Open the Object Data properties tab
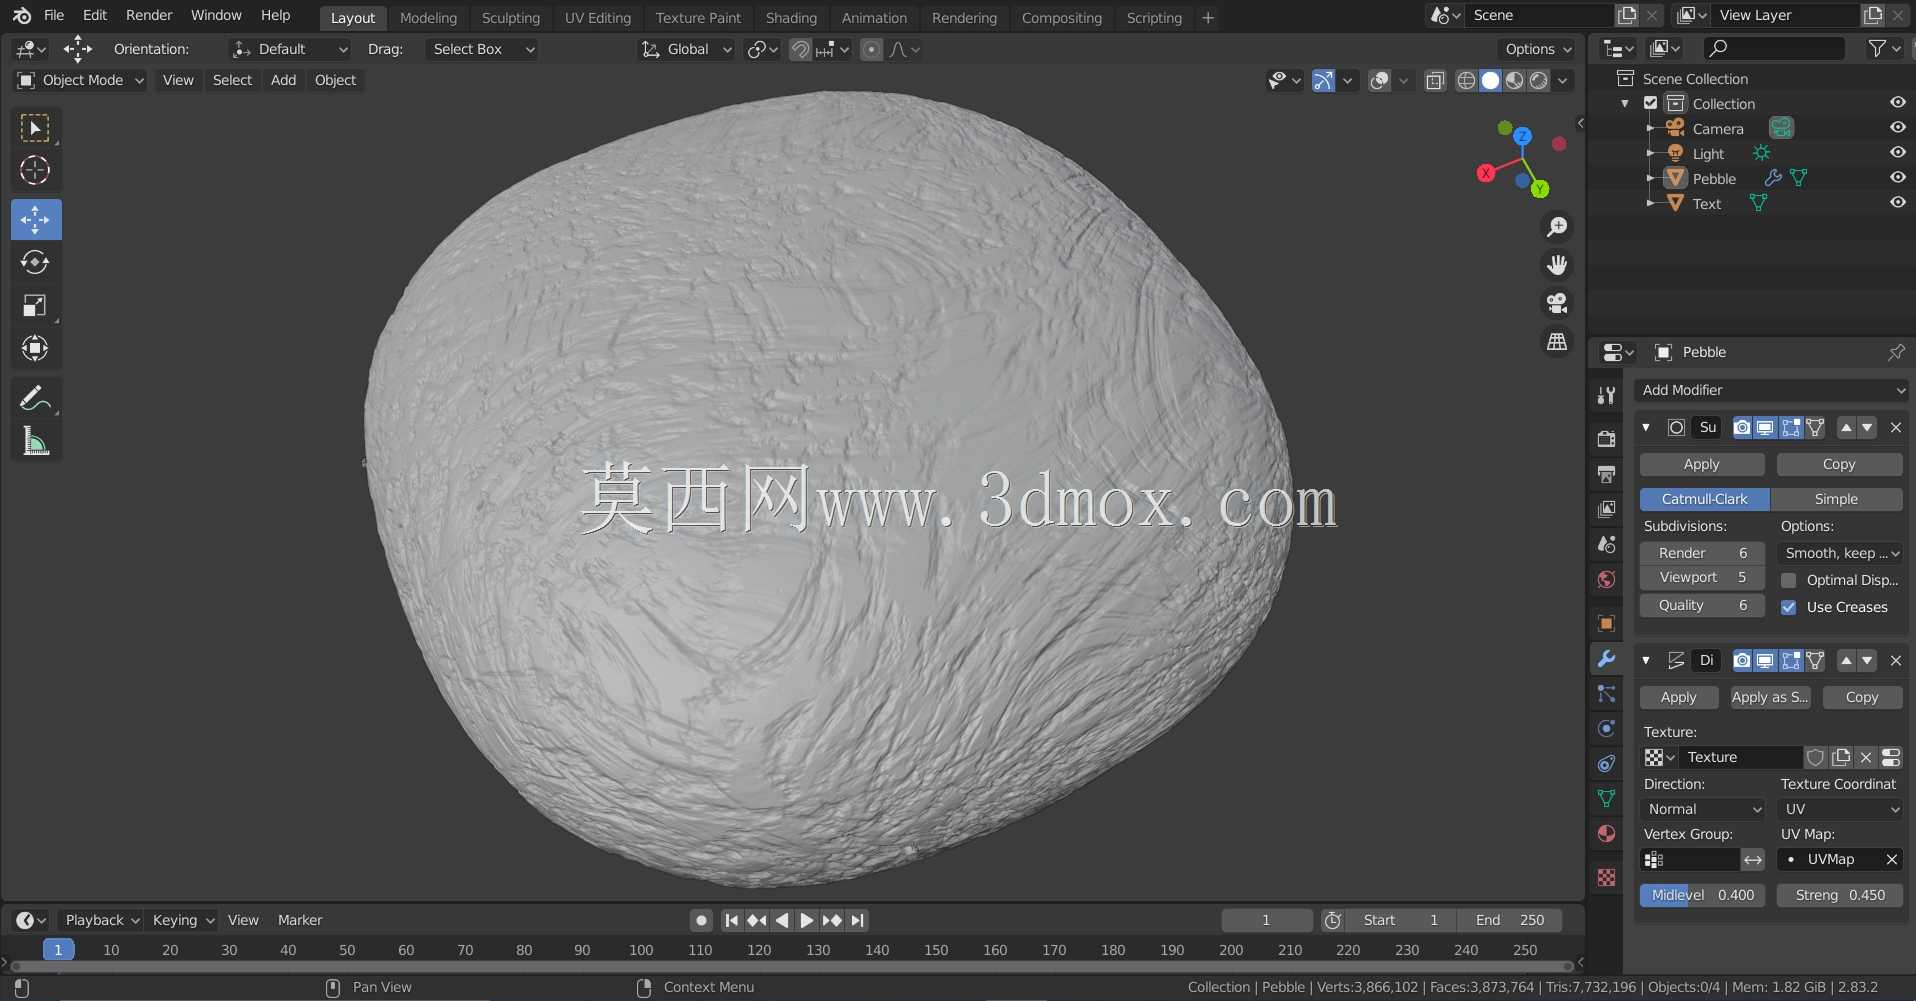 (1606, 798)
